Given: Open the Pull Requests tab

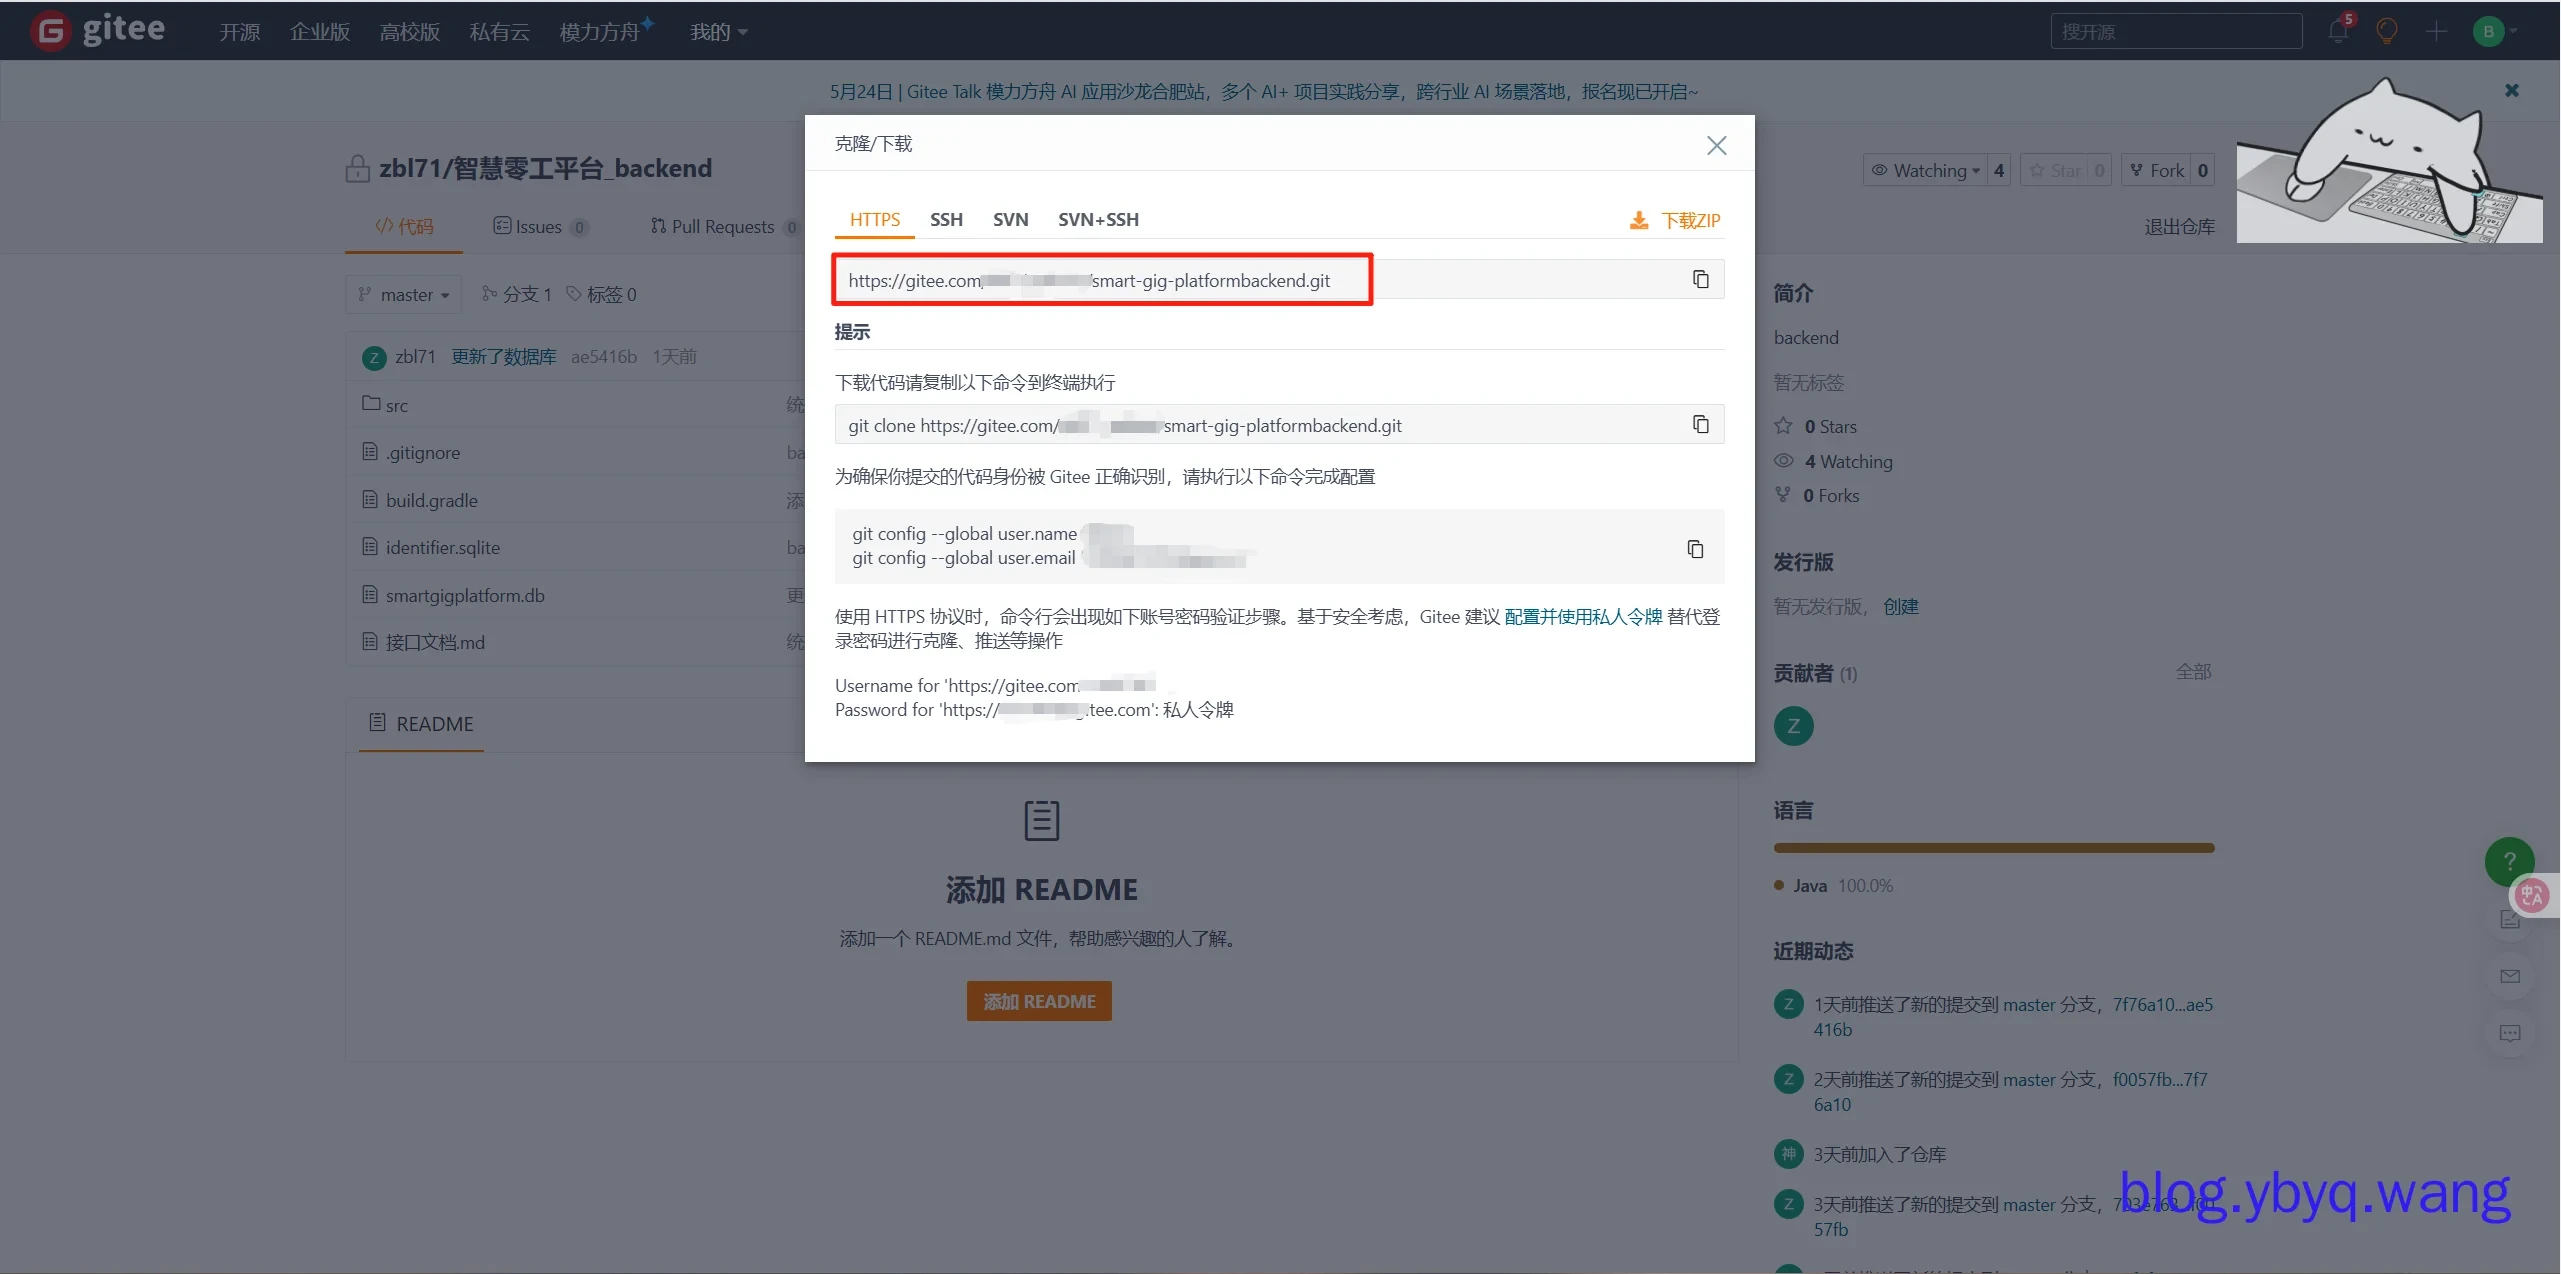Looking at the screenshot, I should (x=724, y=226).
